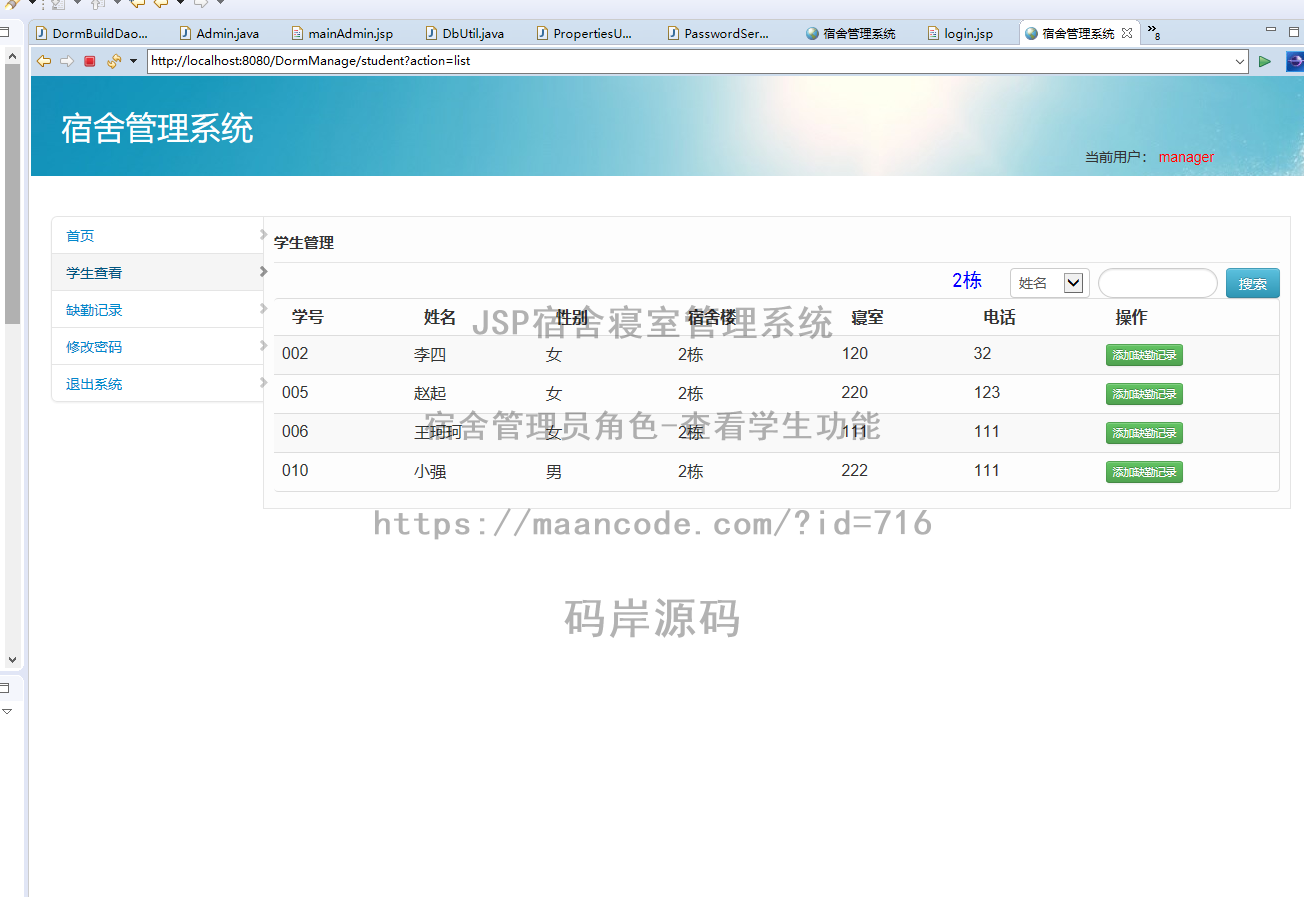Viewport: 1304px width, 897px height.
Task: Click student number 005 cell
Action: (x=295, y=393)
